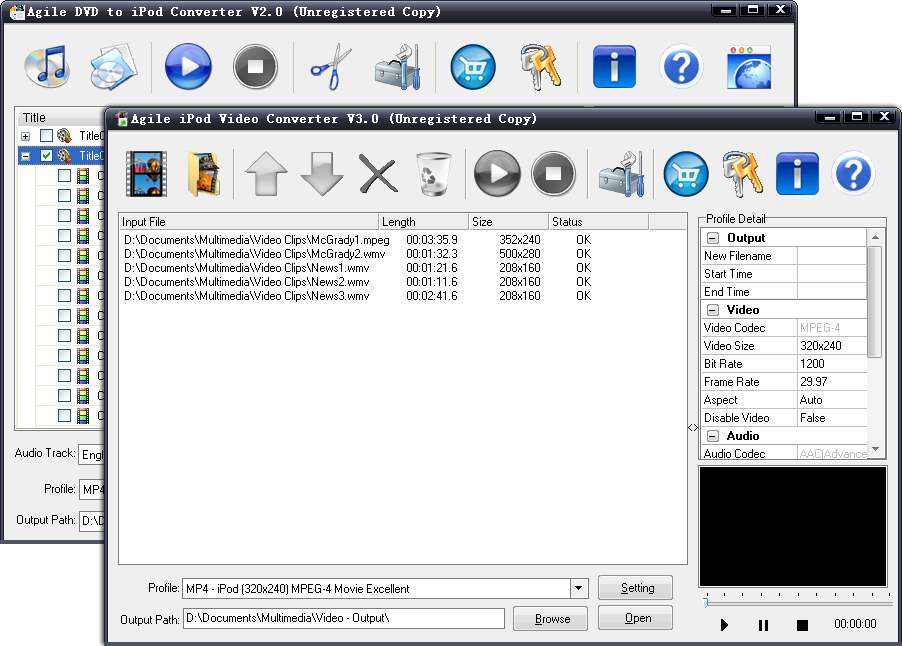Remove selected file with X icon
The height and width of the screenshot is (646, 902).
click(378, 173)
